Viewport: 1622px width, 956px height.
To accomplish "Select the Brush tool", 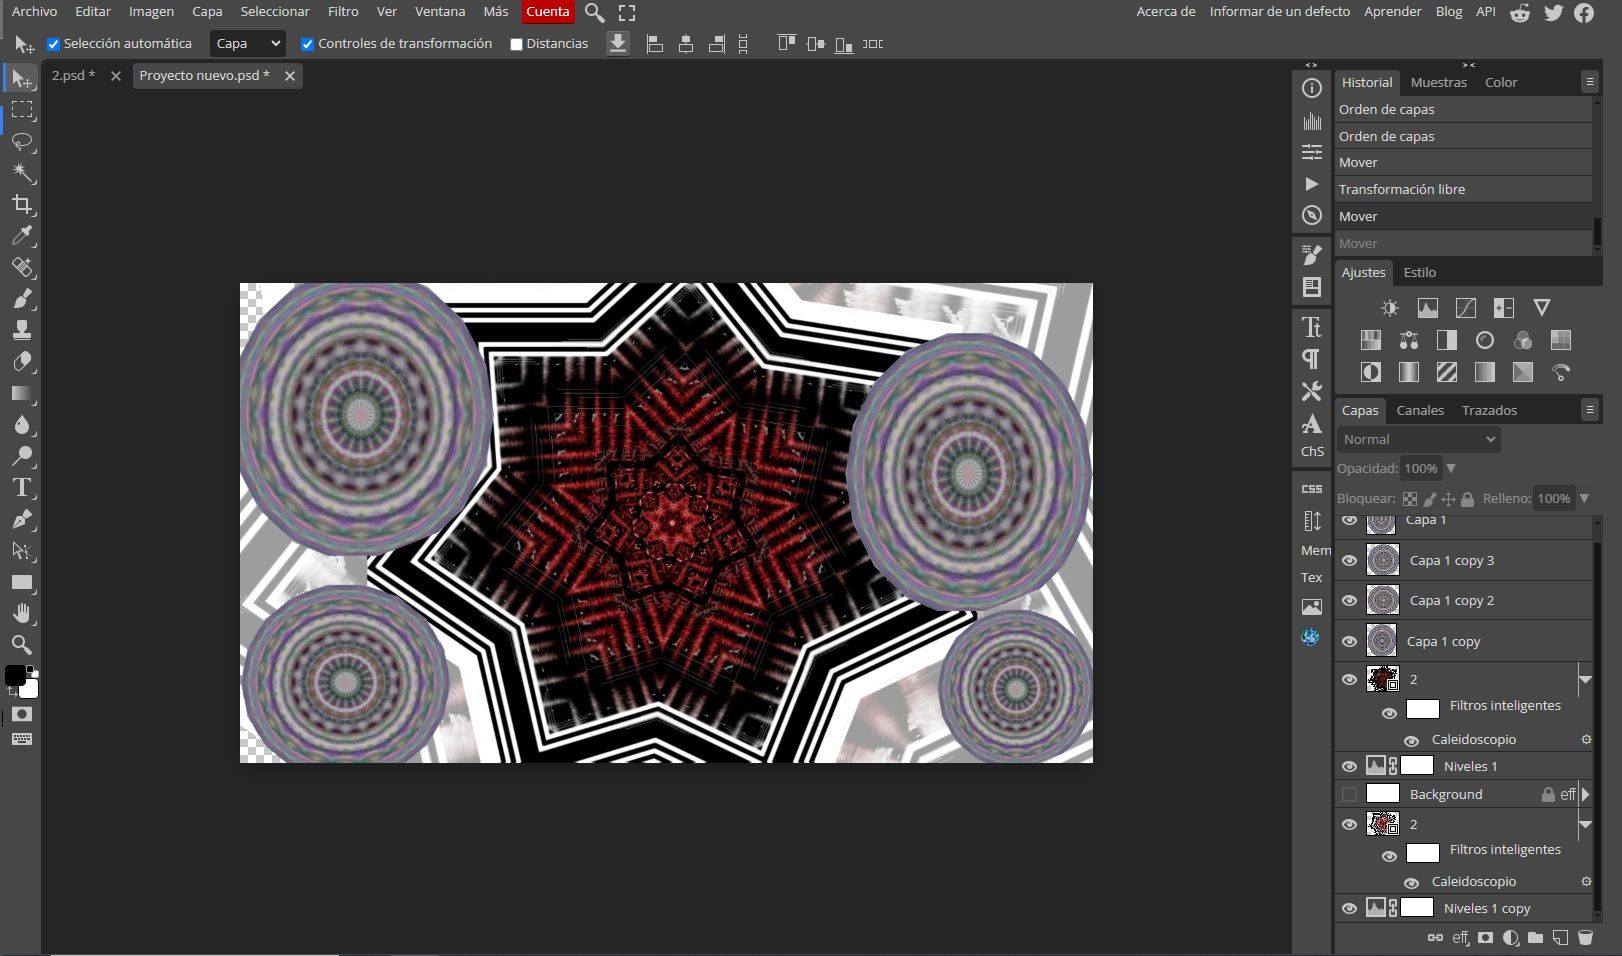I will (x=22, y=299).
